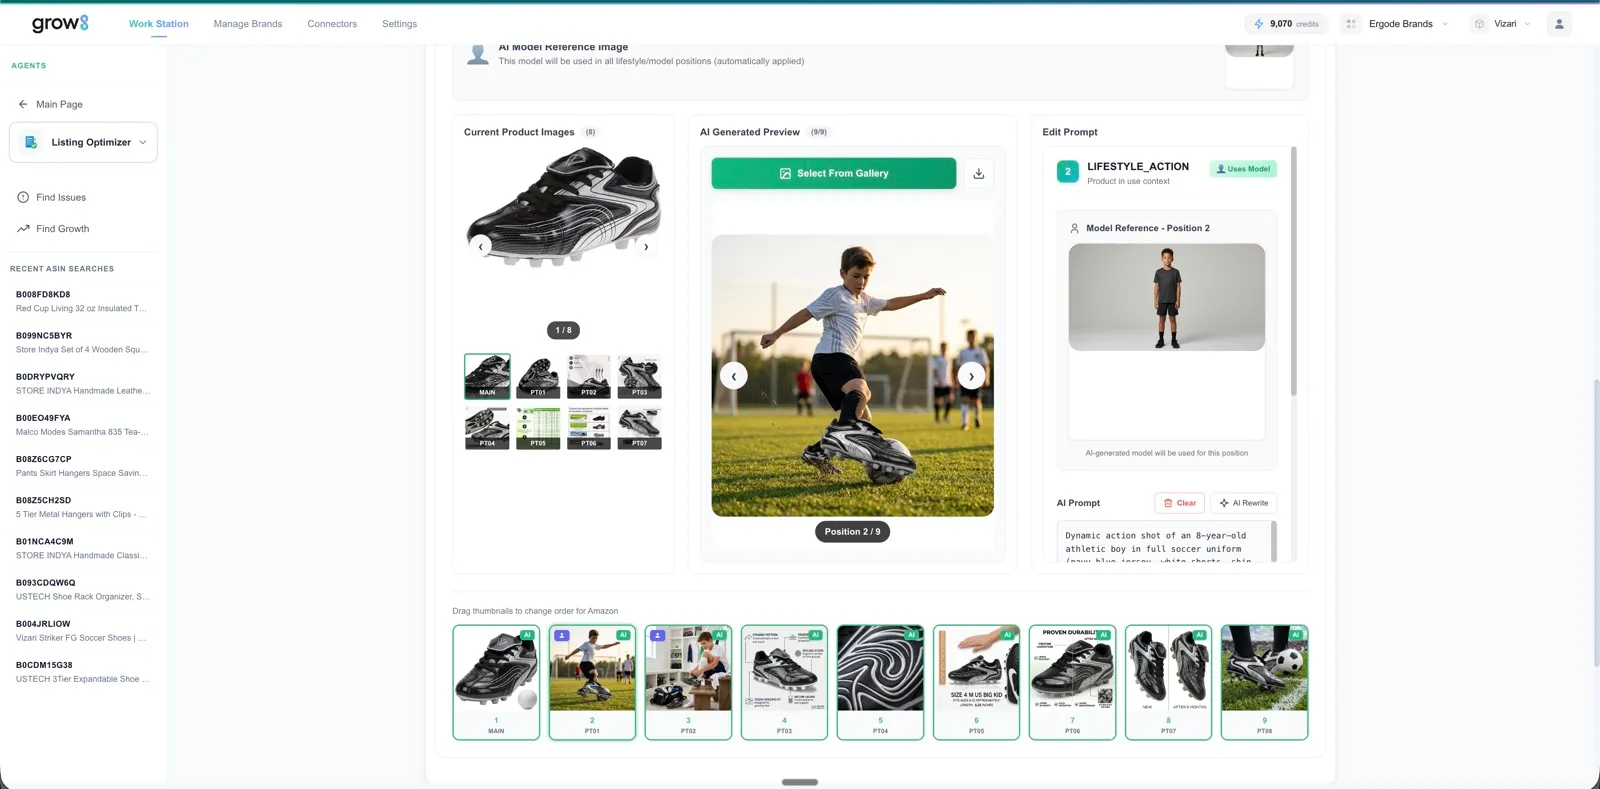Open recent ASIN search B0CDM15G38
The width and height of the screenshot is (1600, 789).
click(x=83, y=671)
